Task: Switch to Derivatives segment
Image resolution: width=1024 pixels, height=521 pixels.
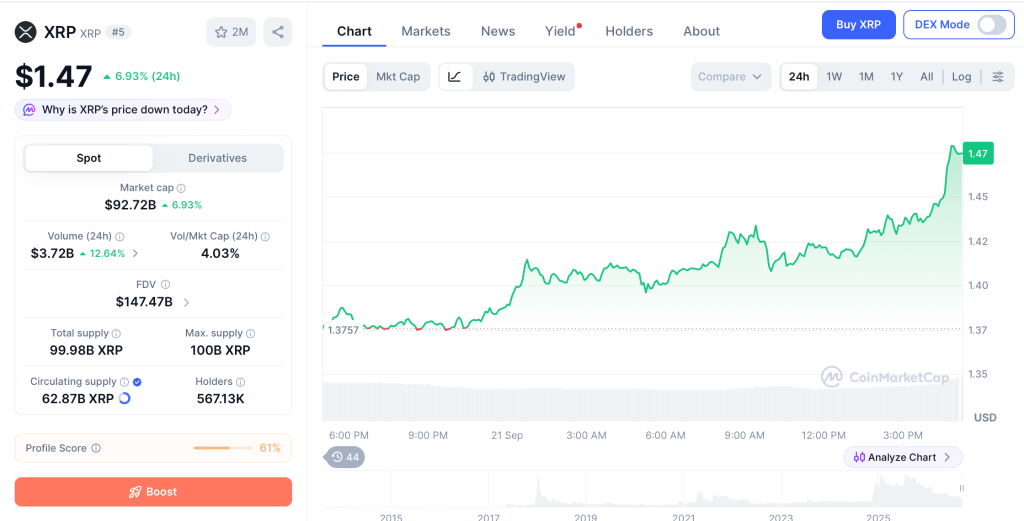Action: point(217,158)
